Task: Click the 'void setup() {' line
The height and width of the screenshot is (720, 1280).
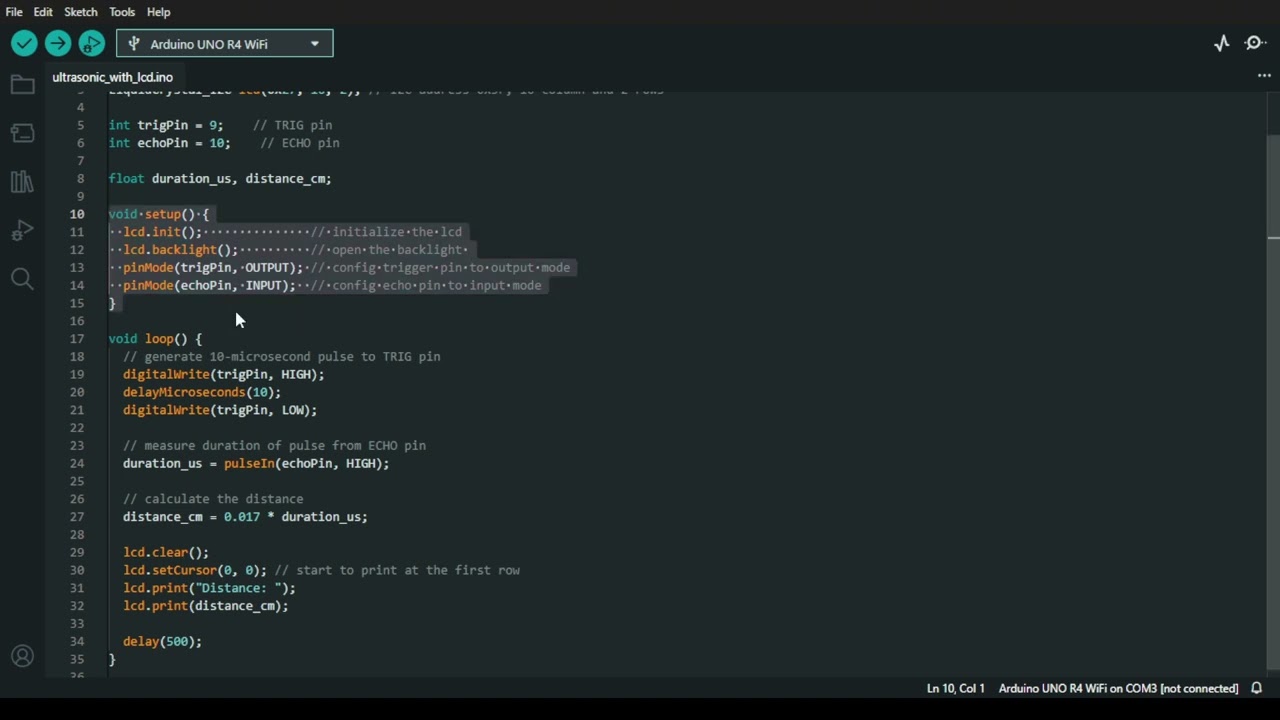Action: tap(159, 214)
